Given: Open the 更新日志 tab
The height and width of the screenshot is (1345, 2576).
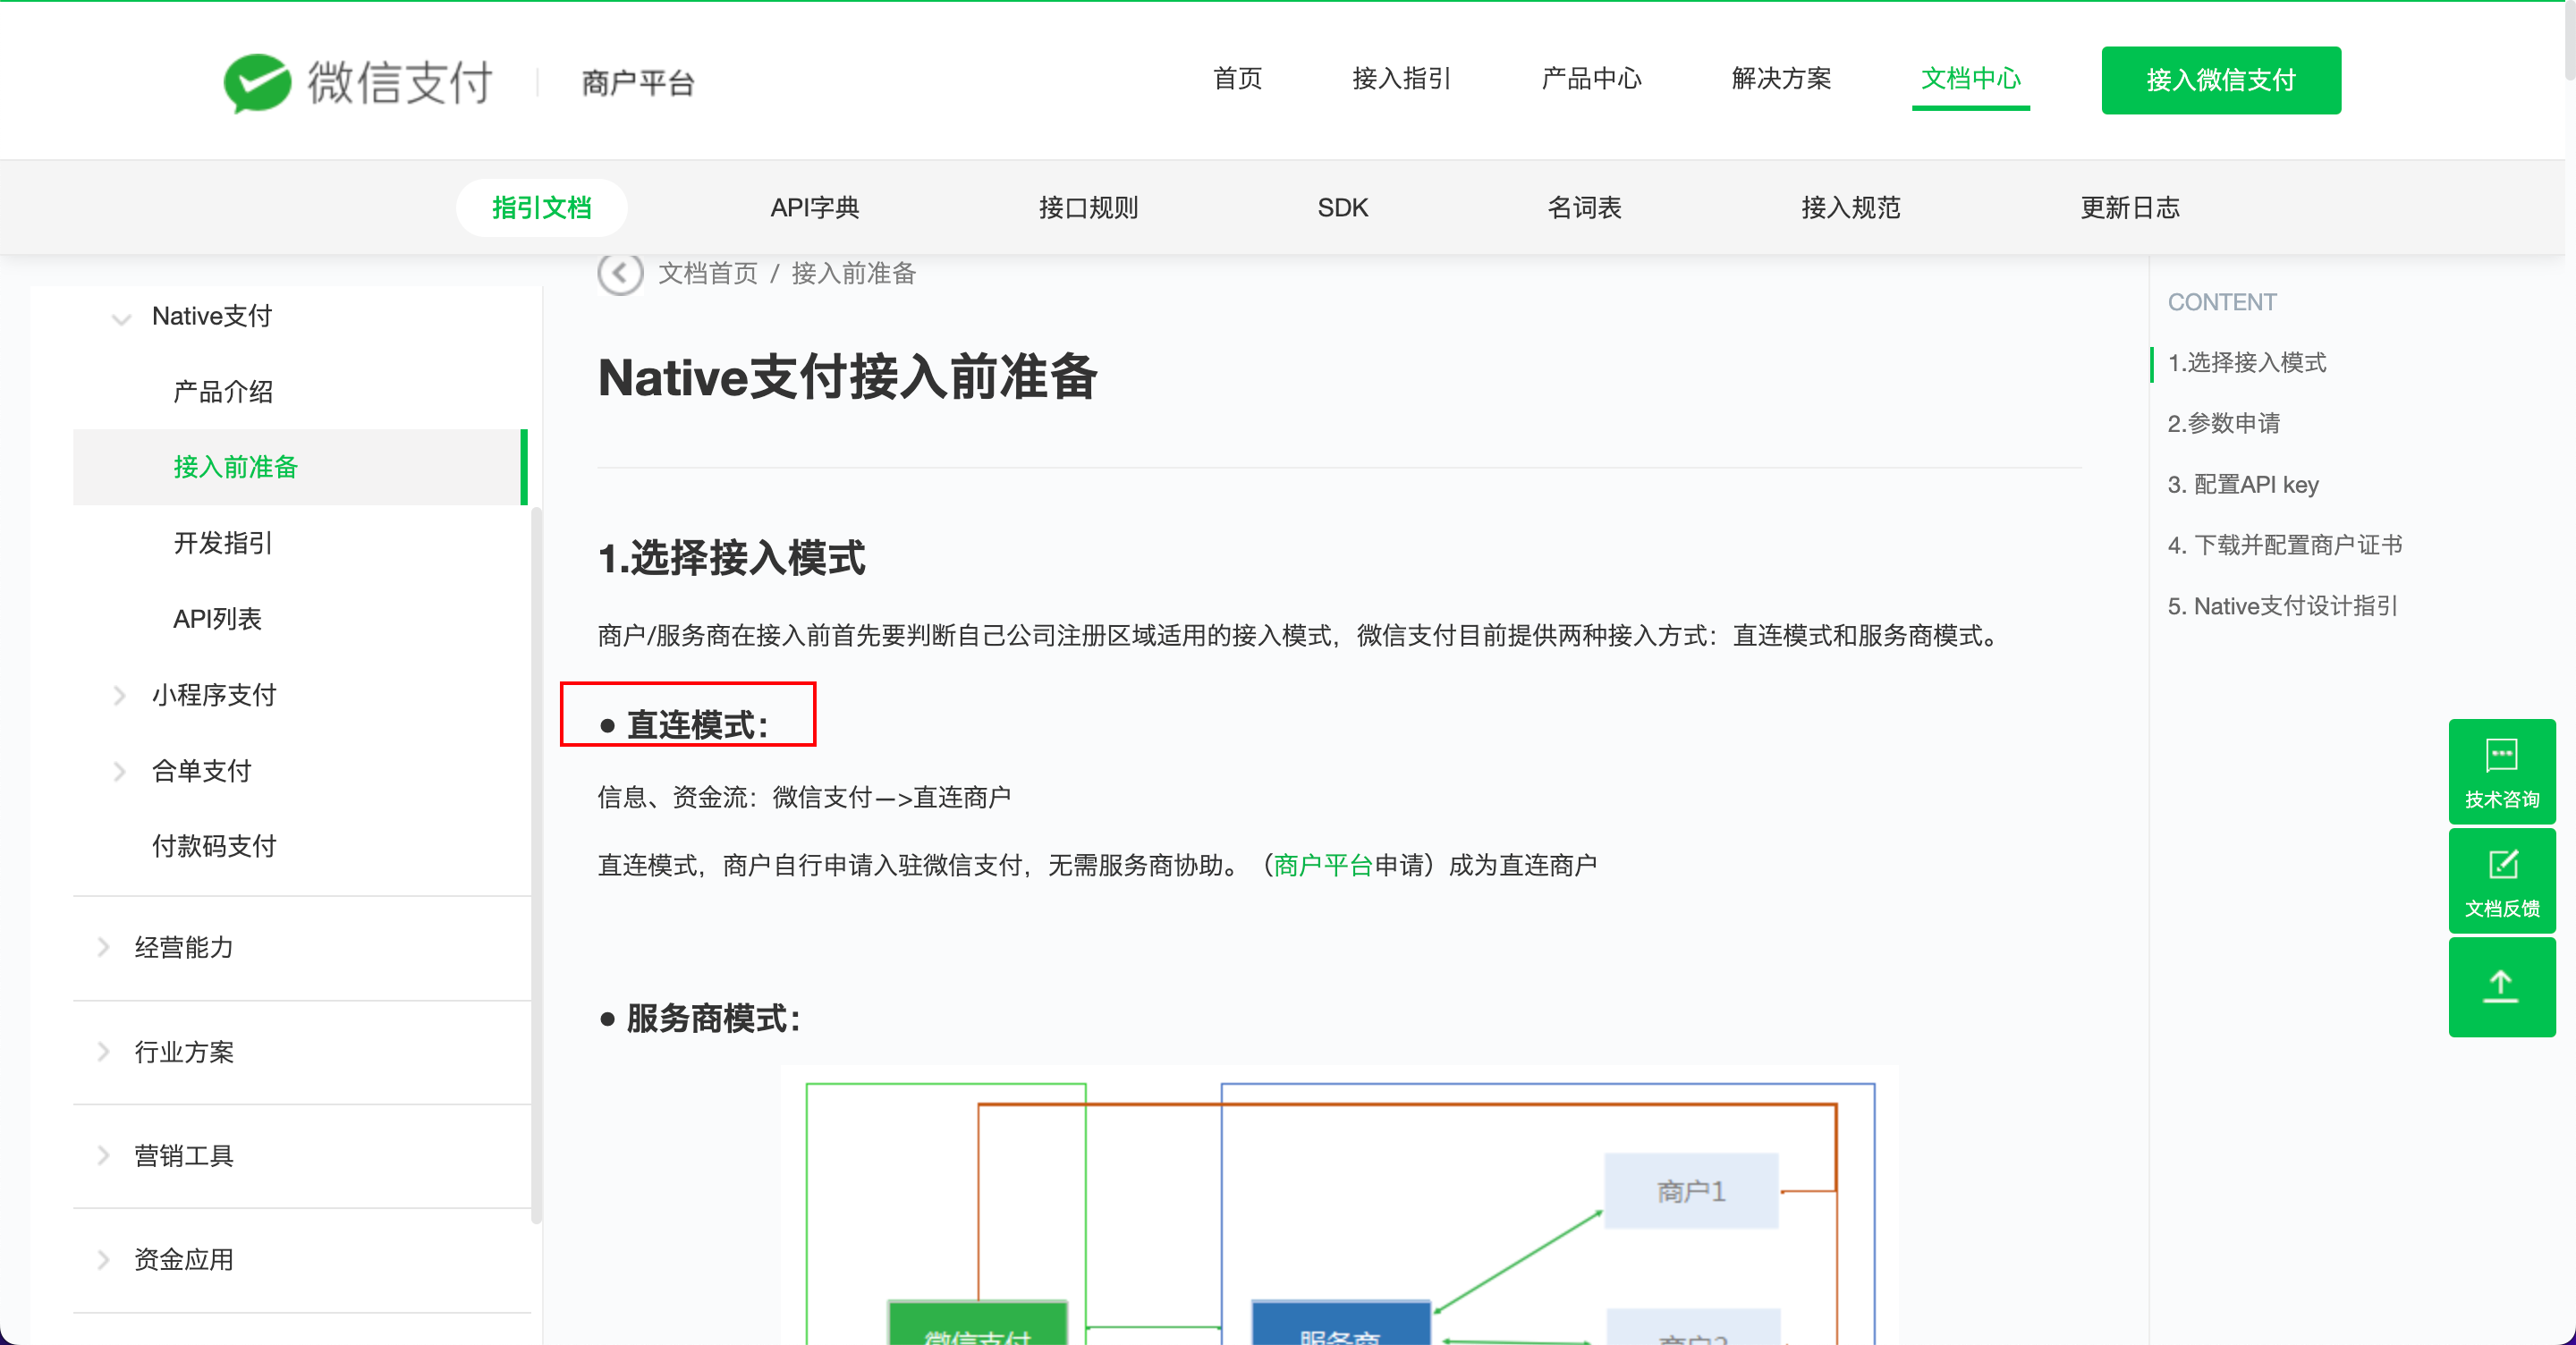Looking at the screenshot, I should click(2129, 208).
